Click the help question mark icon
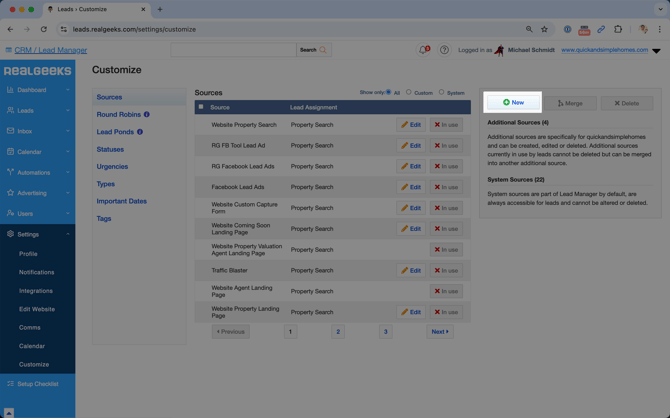Screen dimensions: 670x418 coord(444,50)
